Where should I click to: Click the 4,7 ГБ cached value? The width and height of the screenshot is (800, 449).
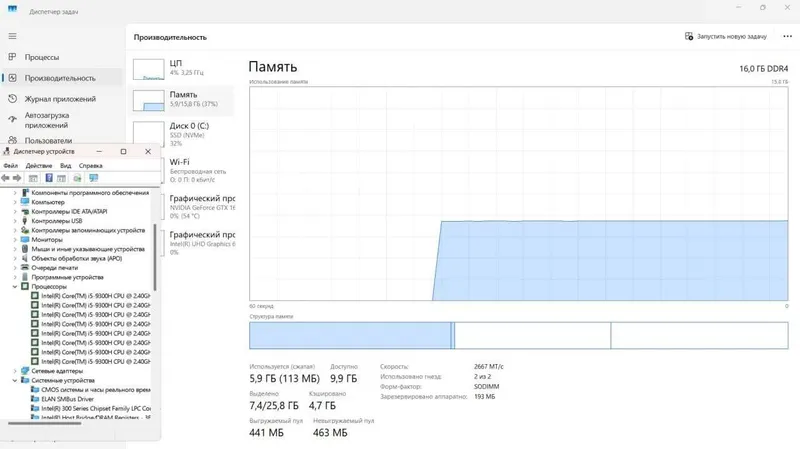pos(322,406)
